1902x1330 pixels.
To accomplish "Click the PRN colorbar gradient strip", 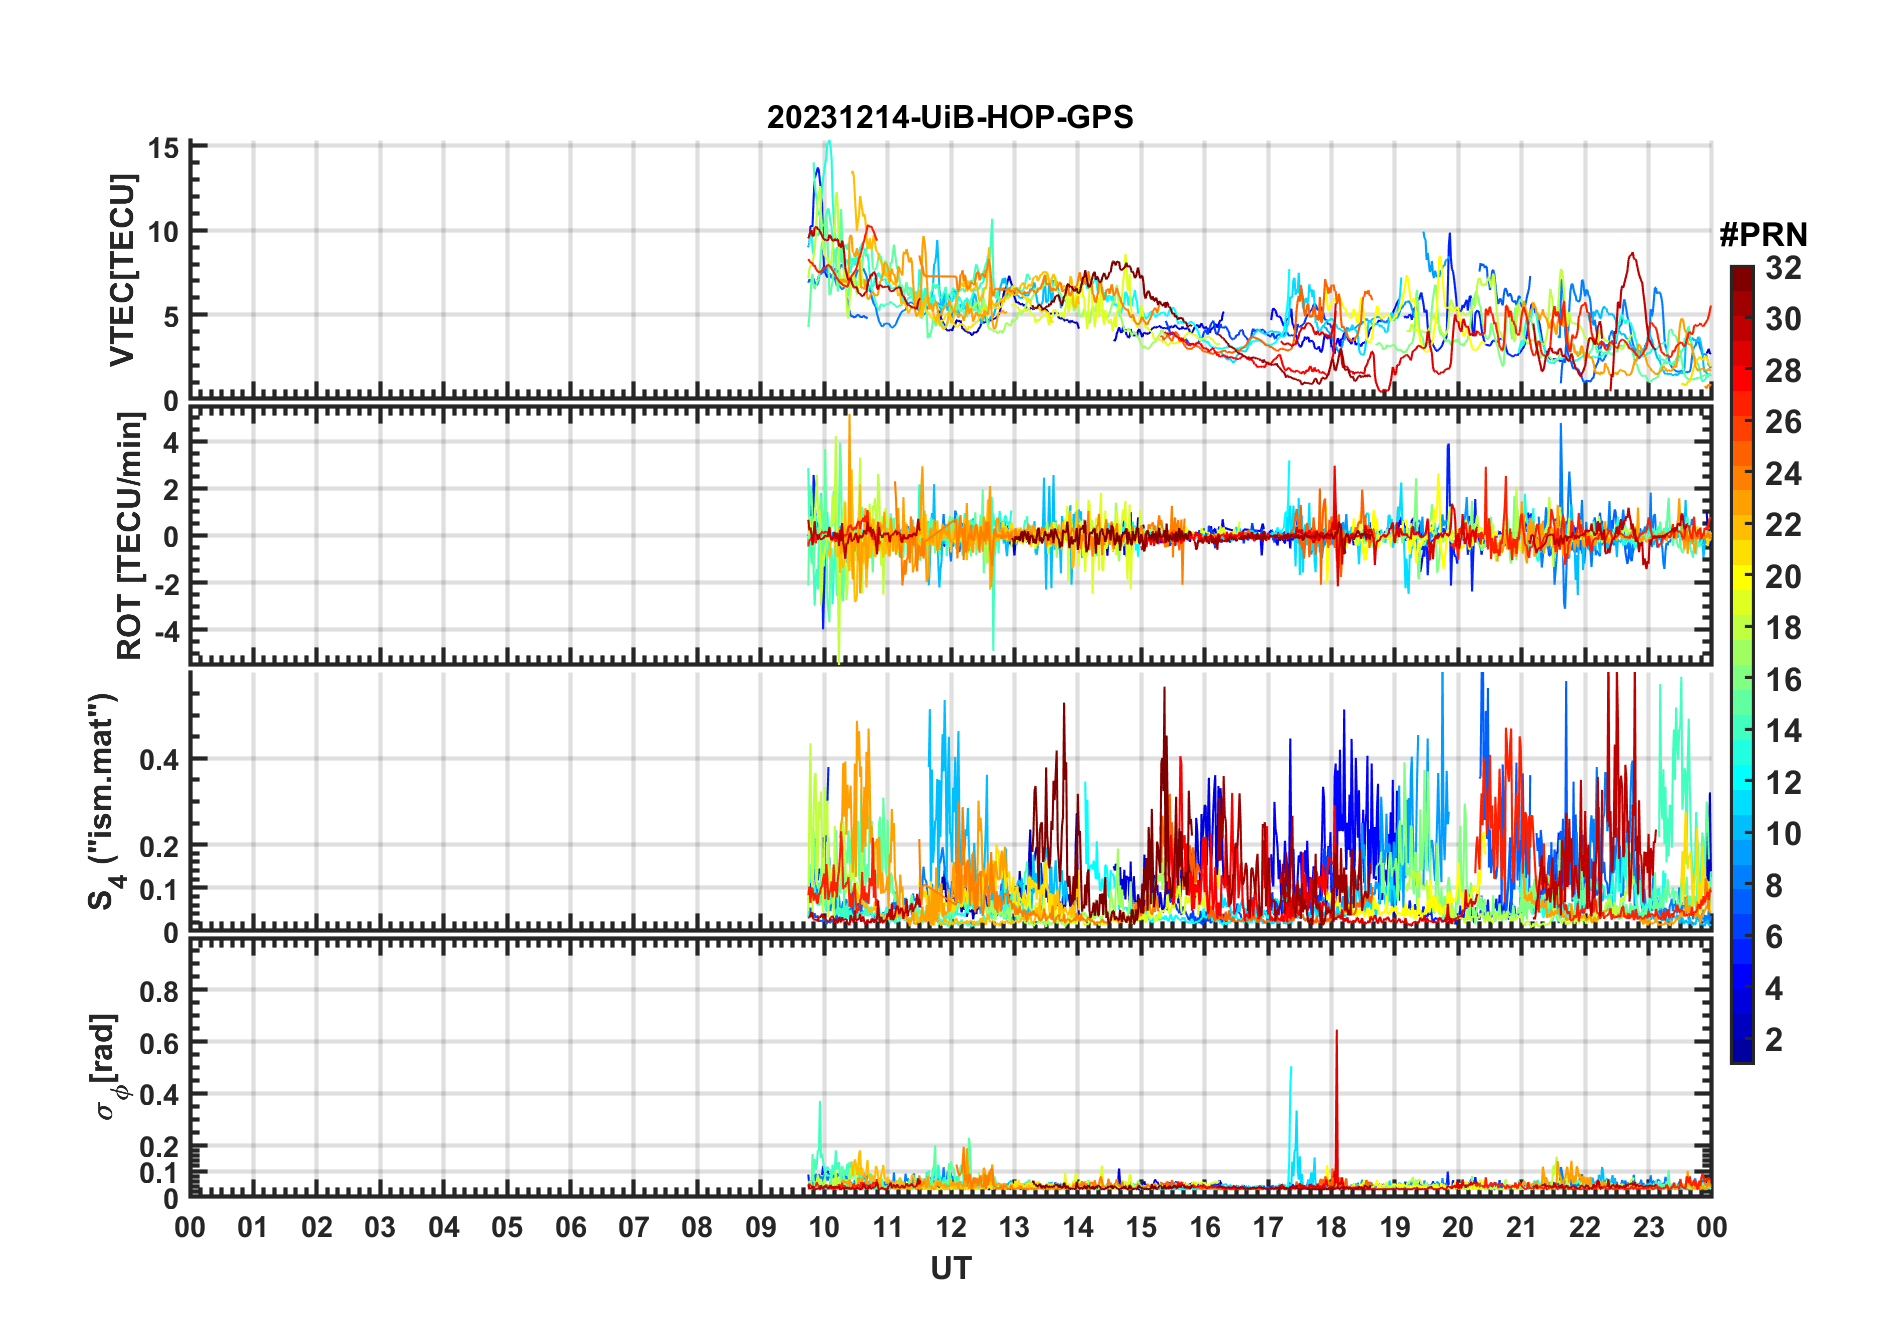I will tap(1742, 664).
